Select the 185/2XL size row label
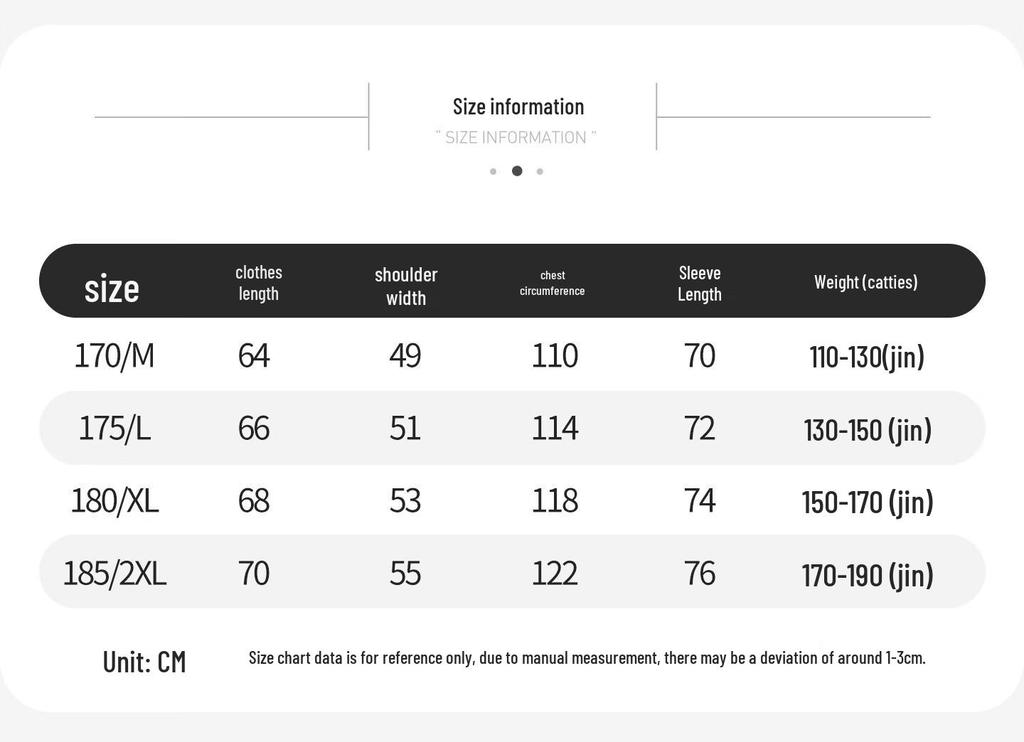The image size is (1024, 742). click(115, 573)
